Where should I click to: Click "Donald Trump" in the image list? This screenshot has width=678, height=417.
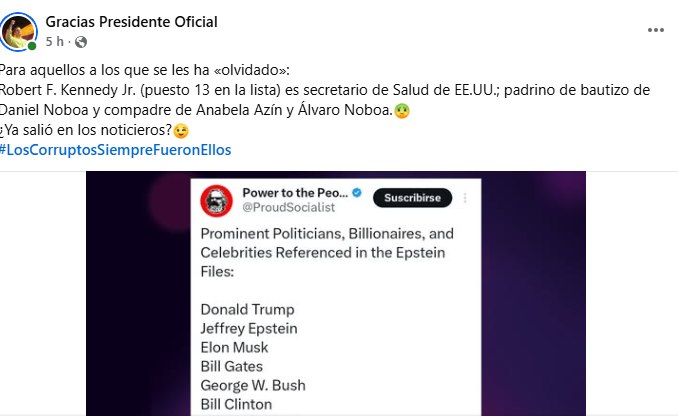[247, 309]
